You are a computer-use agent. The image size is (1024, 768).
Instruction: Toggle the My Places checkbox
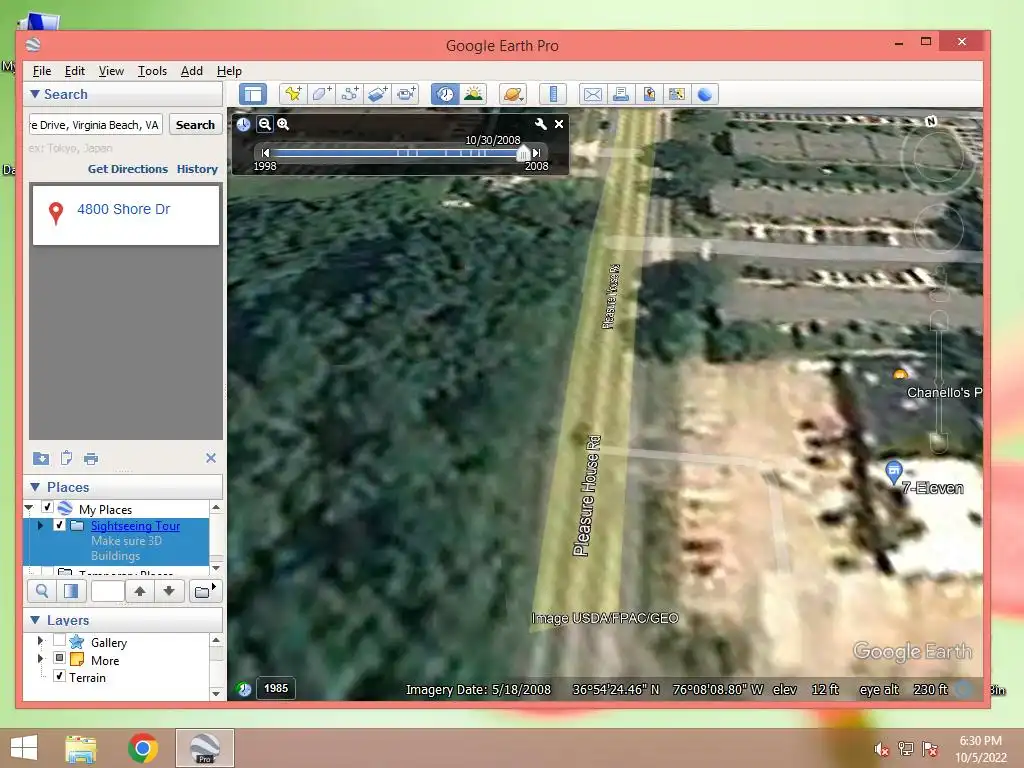coord(47,507)
